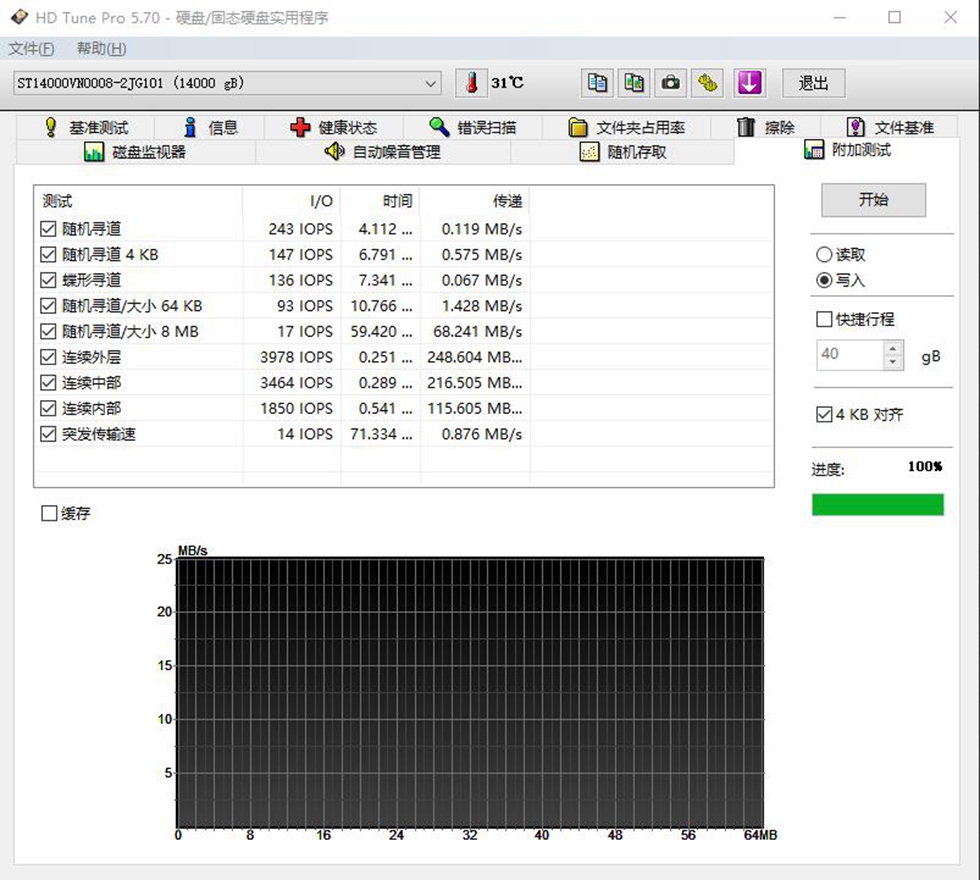Switch to the 基准测试 tab
Viewport: 980px width, 880px height.
(86, 128)
